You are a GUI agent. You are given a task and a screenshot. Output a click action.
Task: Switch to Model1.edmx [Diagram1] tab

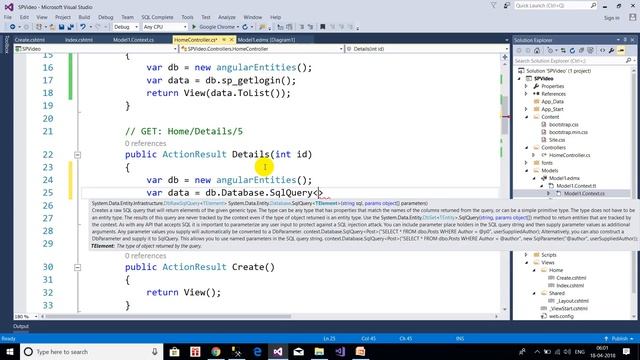pos(267,40)
